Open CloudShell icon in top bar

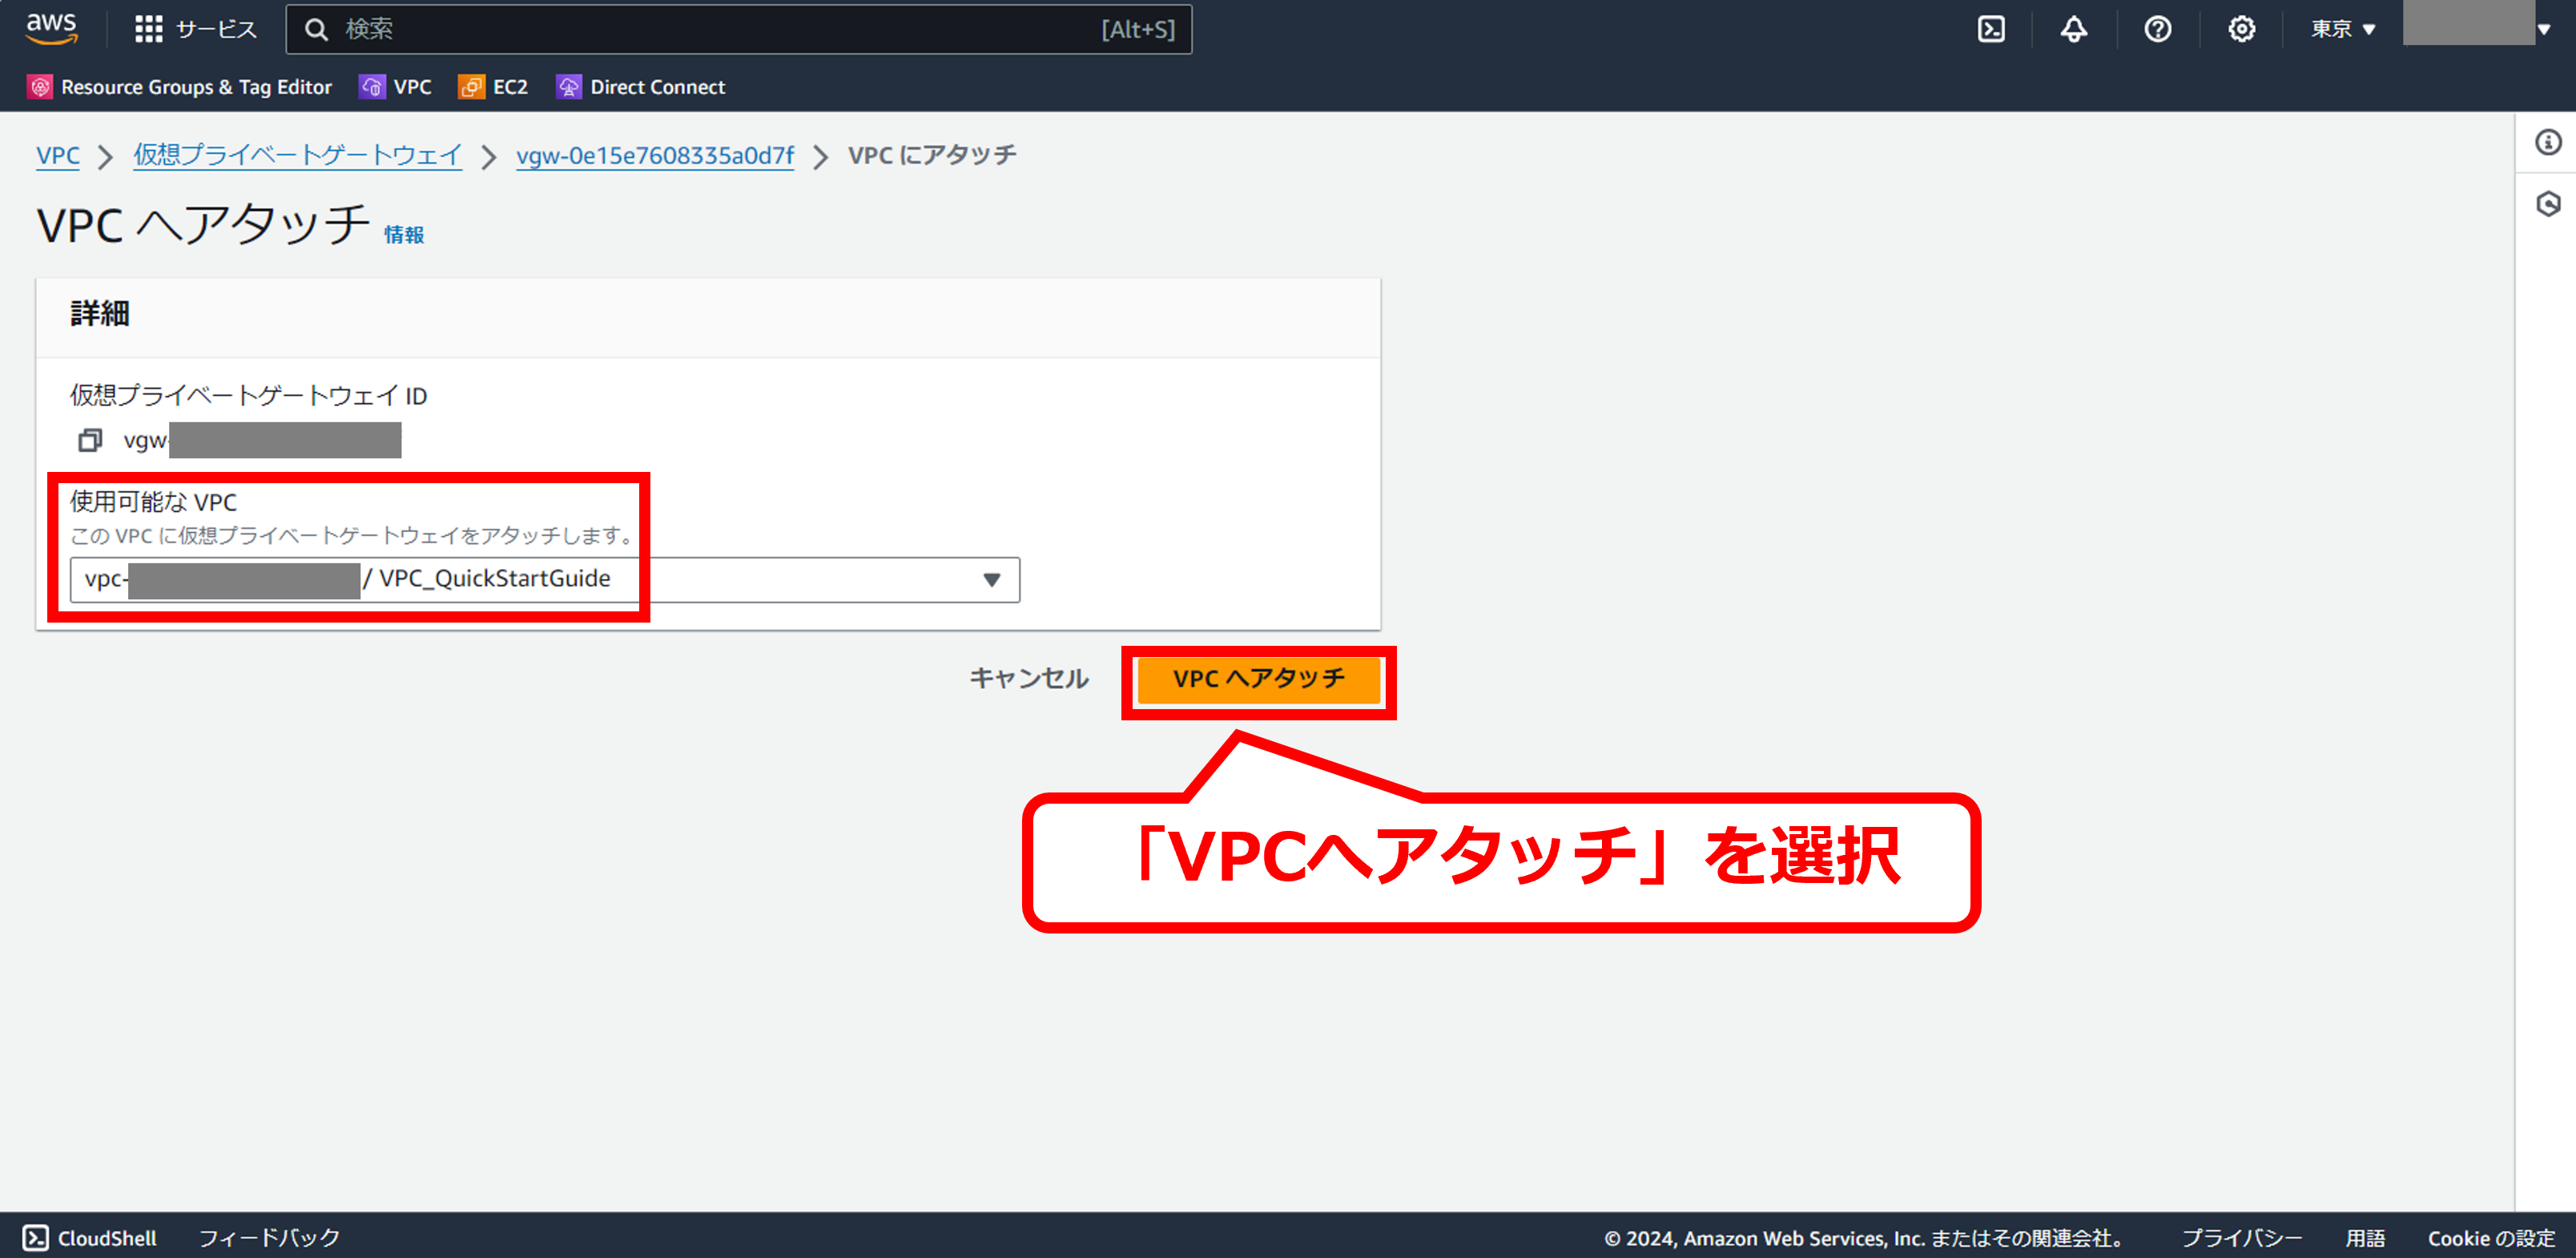click(x=1991, y=29)
